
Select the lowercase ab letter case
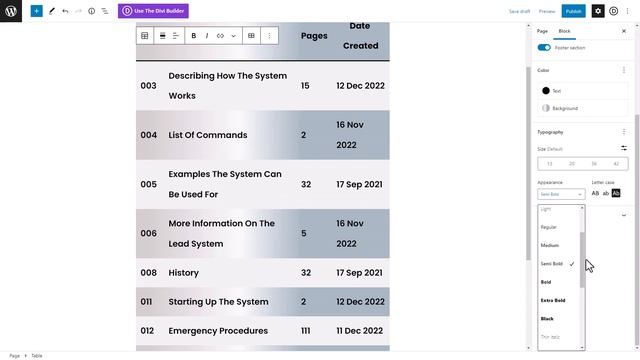click(x=606, y=193)
